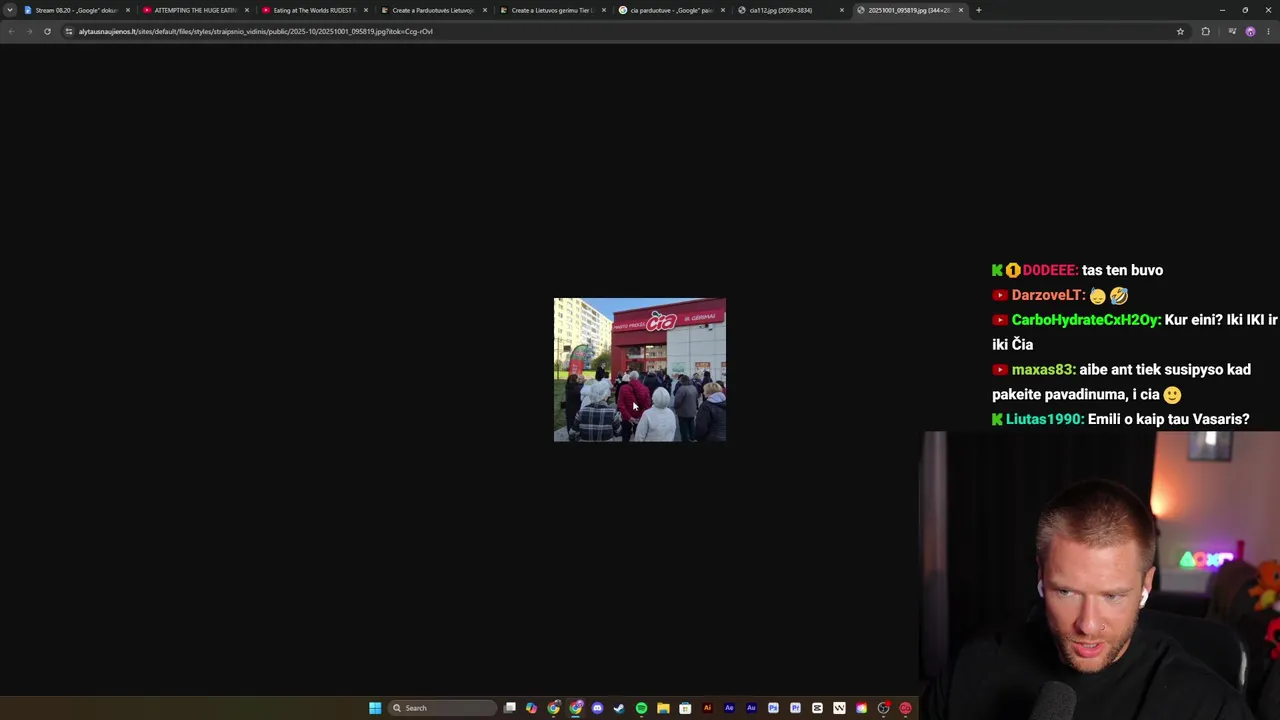Open OBS Studio from the taskbar

pos(883,708)
